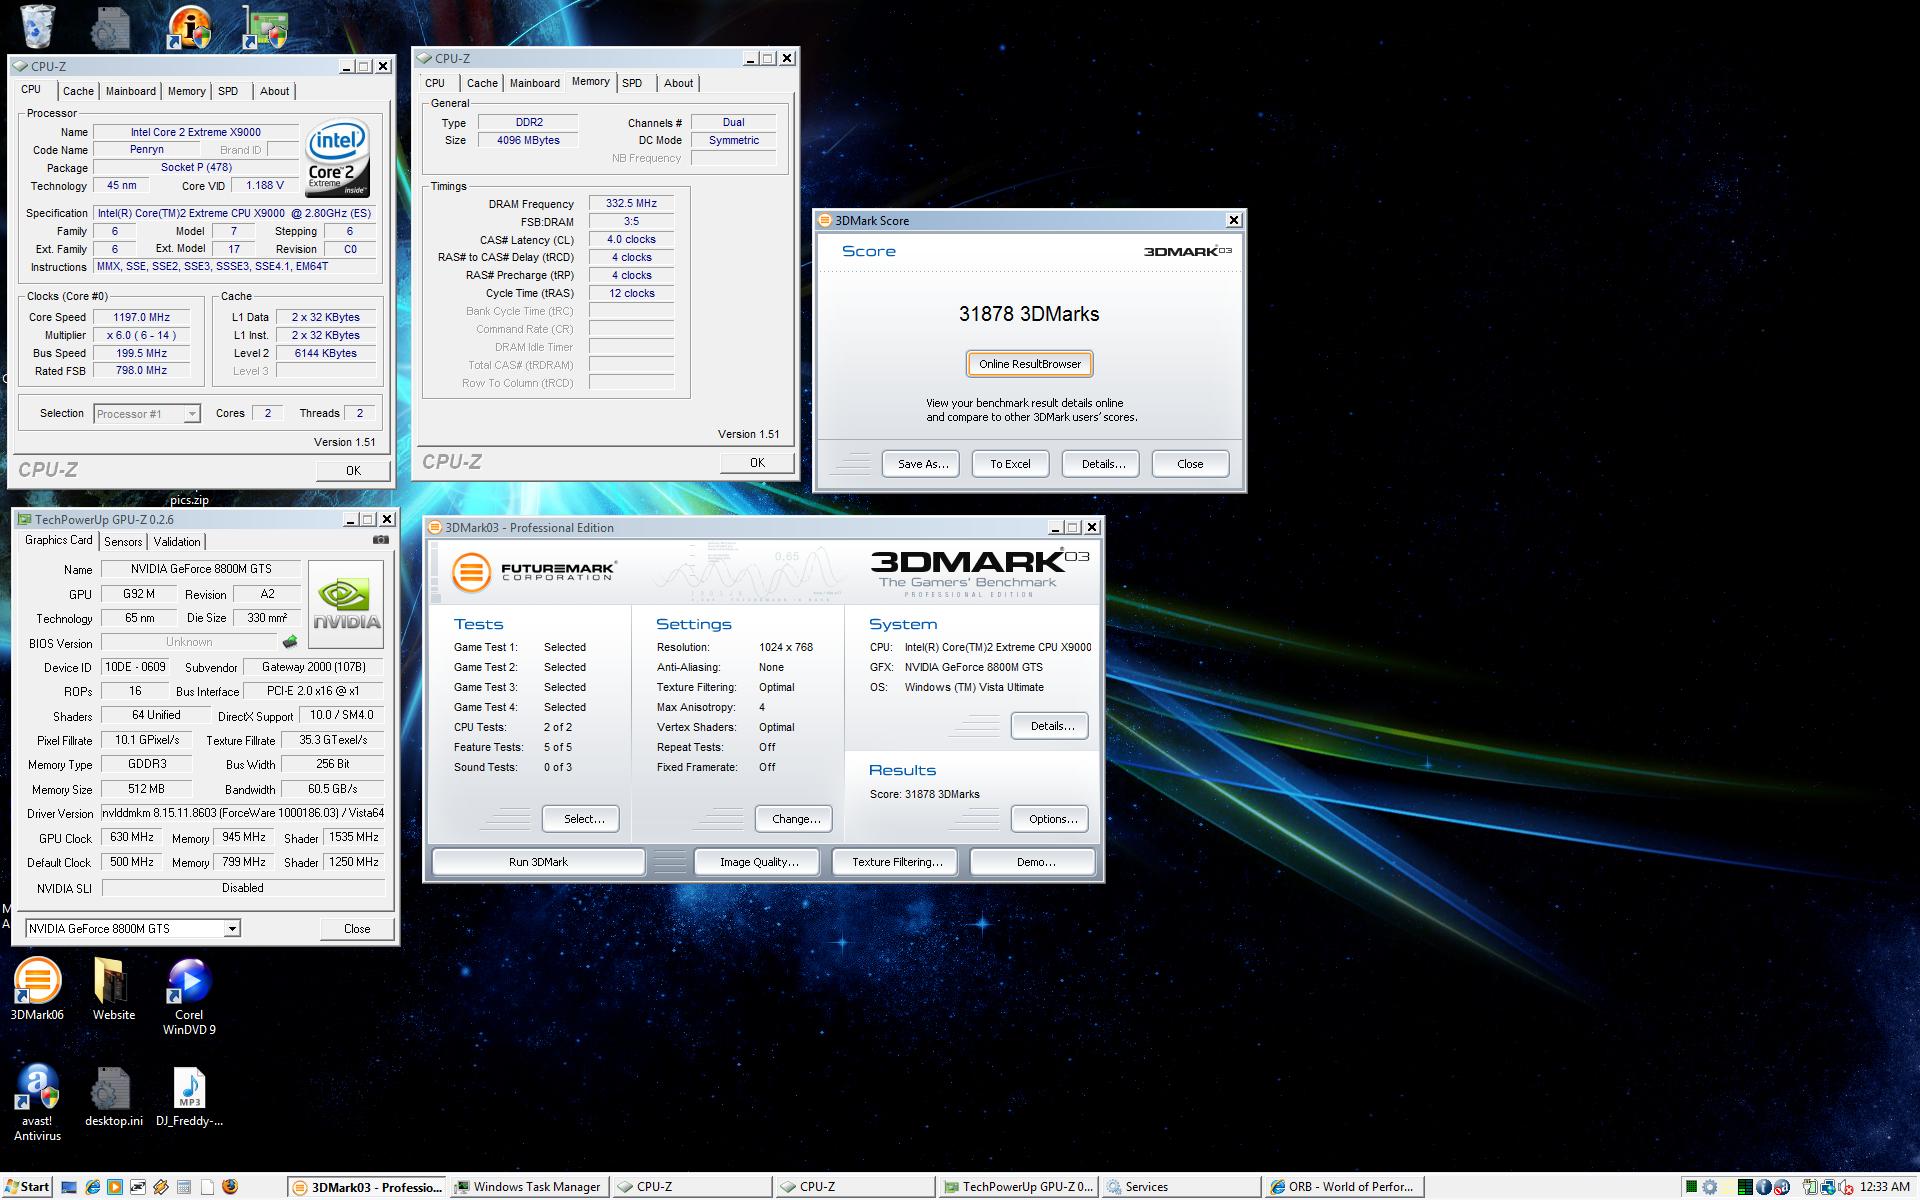Click OK in CPU-Z Memory window
Image resolution: width=1920 pixels, height=1200 pixels.
pyautogui.click(x=757, y=463)
